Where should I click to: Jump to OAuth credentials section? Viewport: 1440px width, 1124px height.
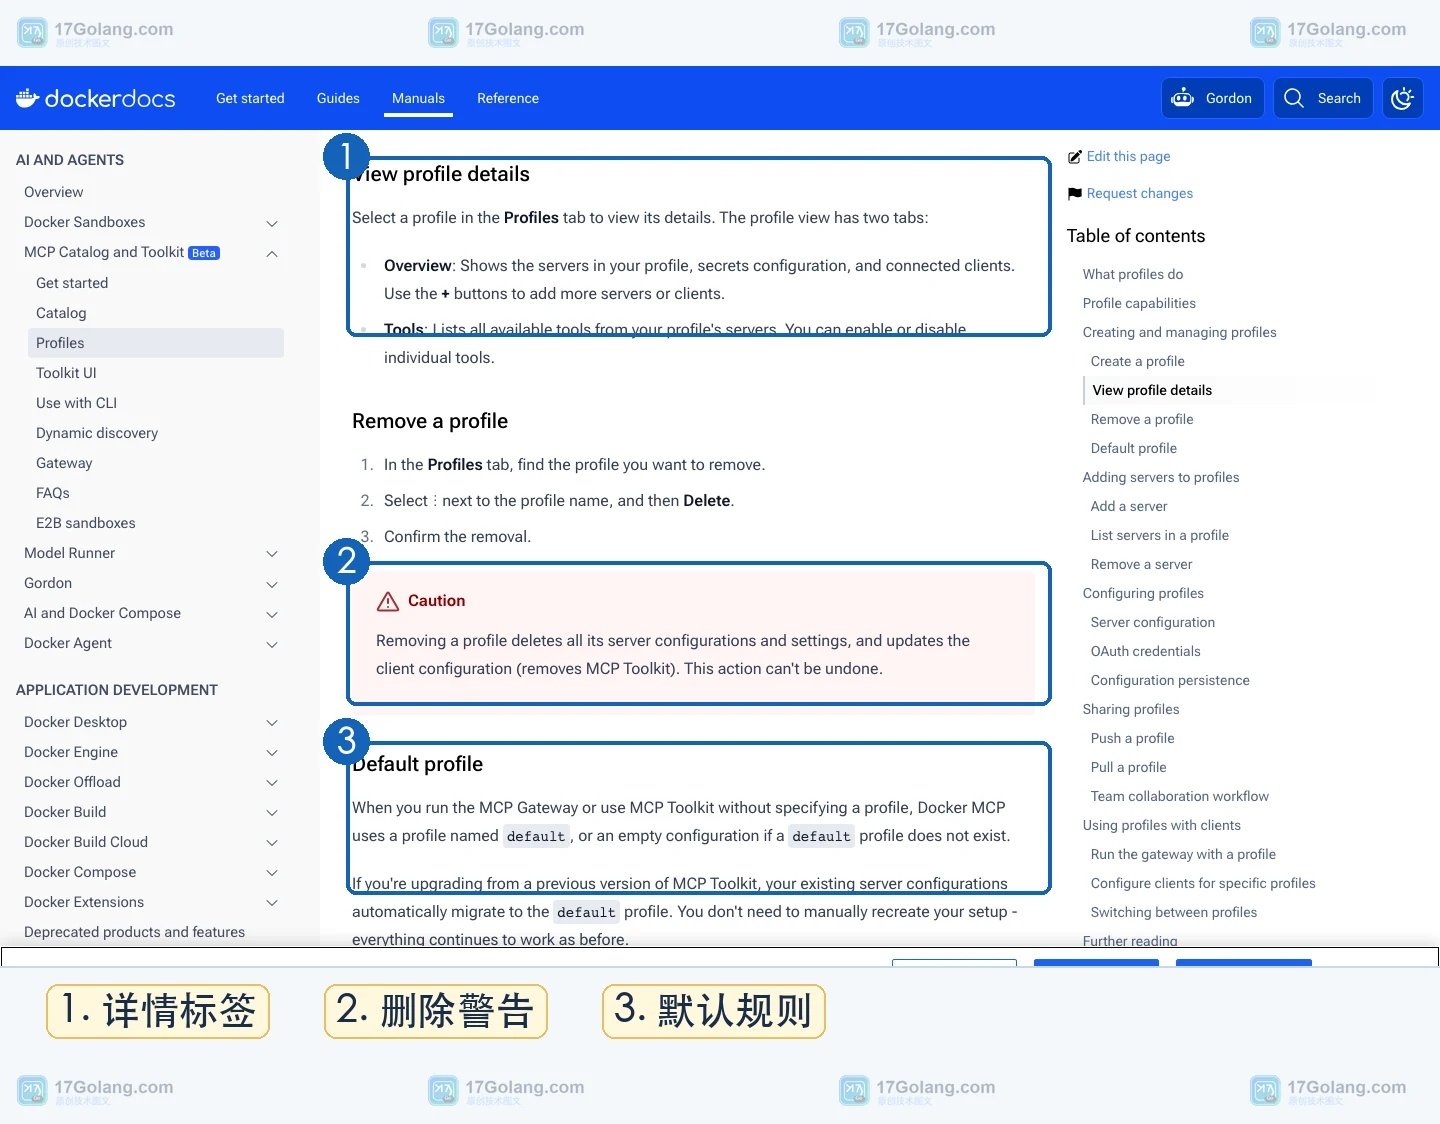click(1146, 651)
